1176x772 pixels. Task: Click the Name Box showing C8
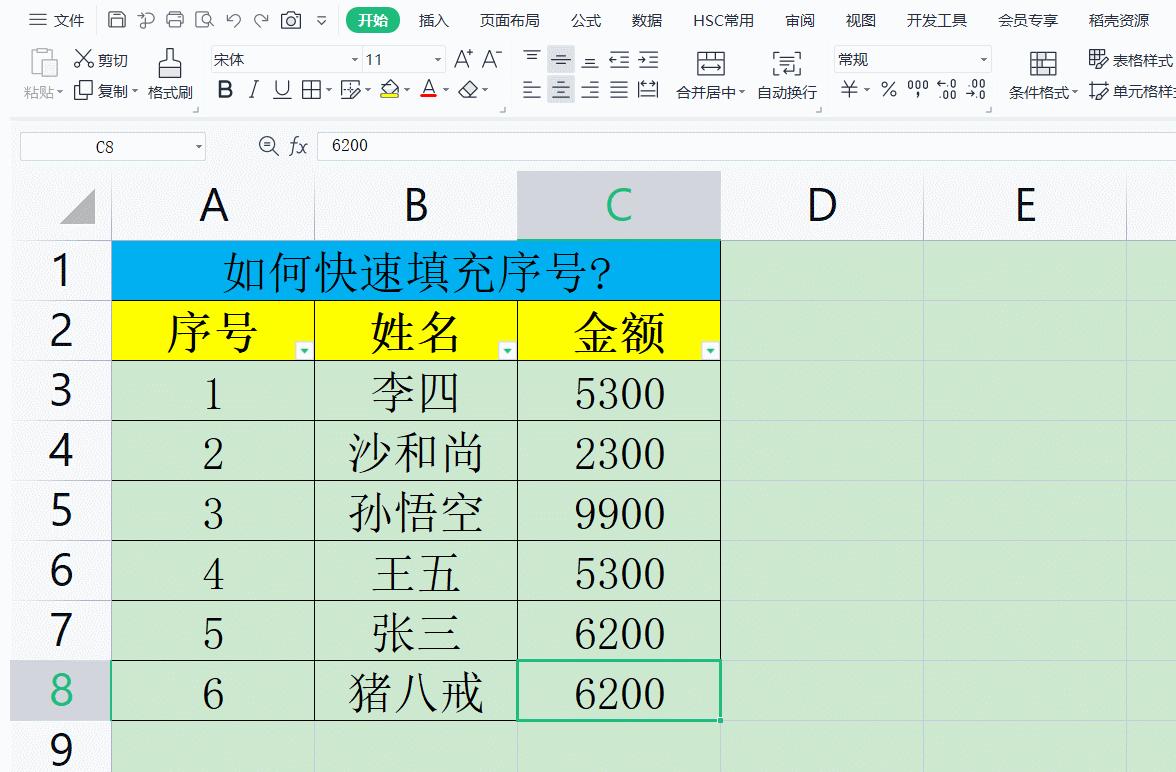point(105,146)
